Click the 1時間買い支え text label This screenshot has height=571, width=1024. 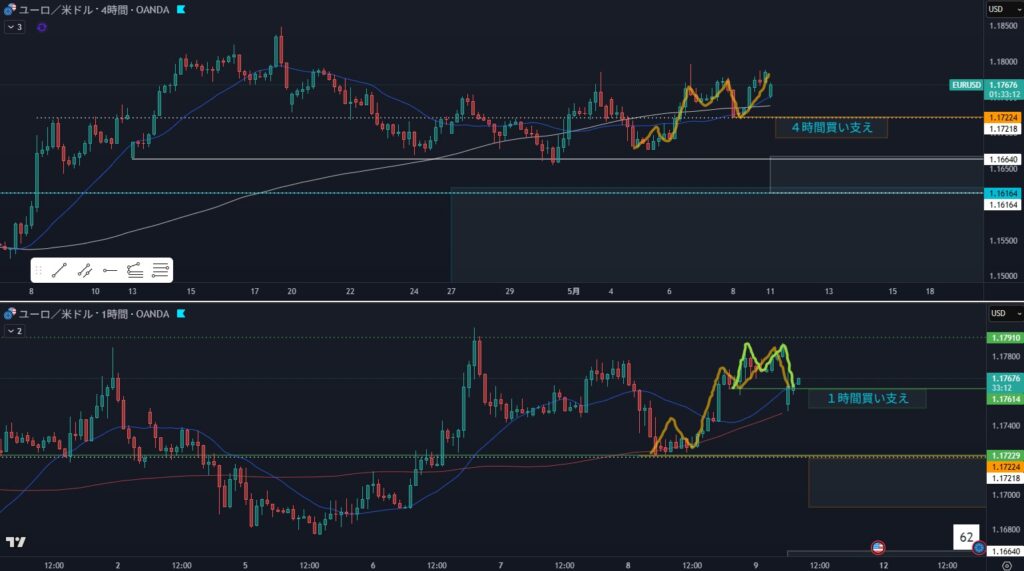[867, 398]
